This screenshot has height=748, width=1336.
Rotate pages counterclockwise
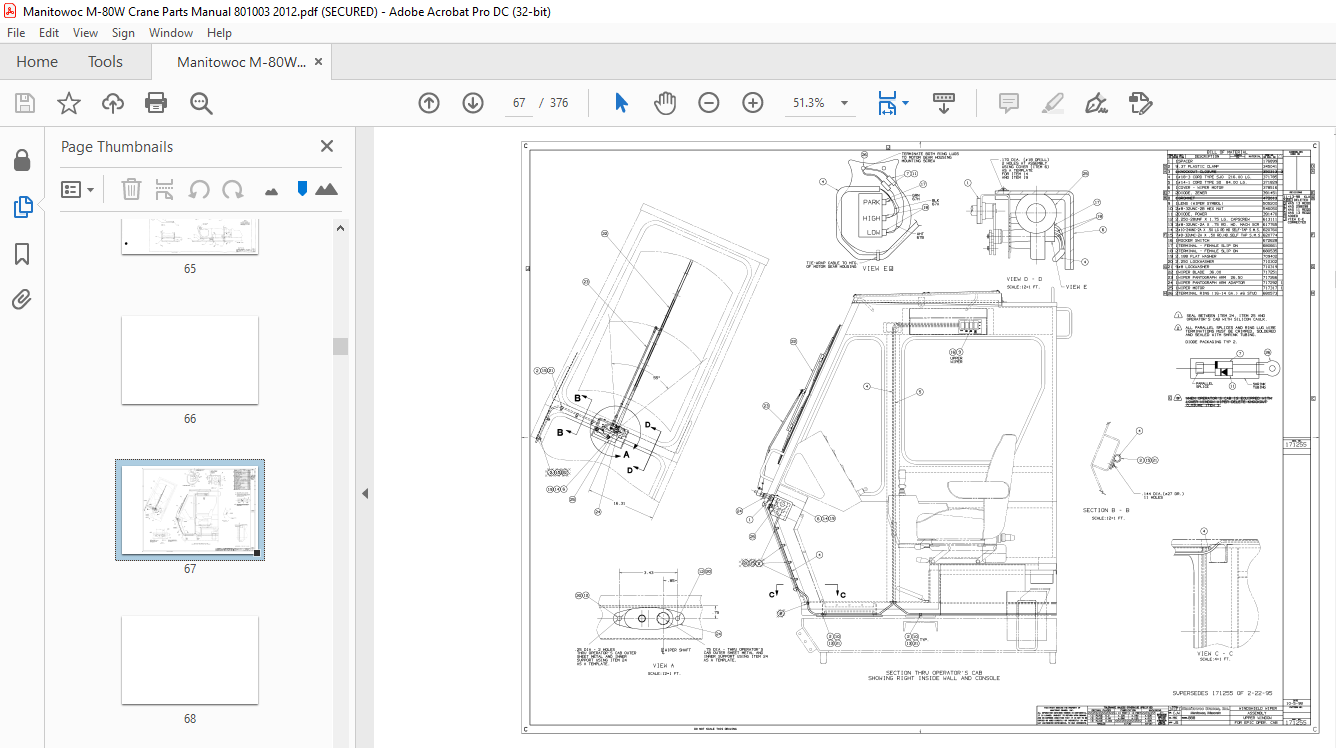pos(199,189)
